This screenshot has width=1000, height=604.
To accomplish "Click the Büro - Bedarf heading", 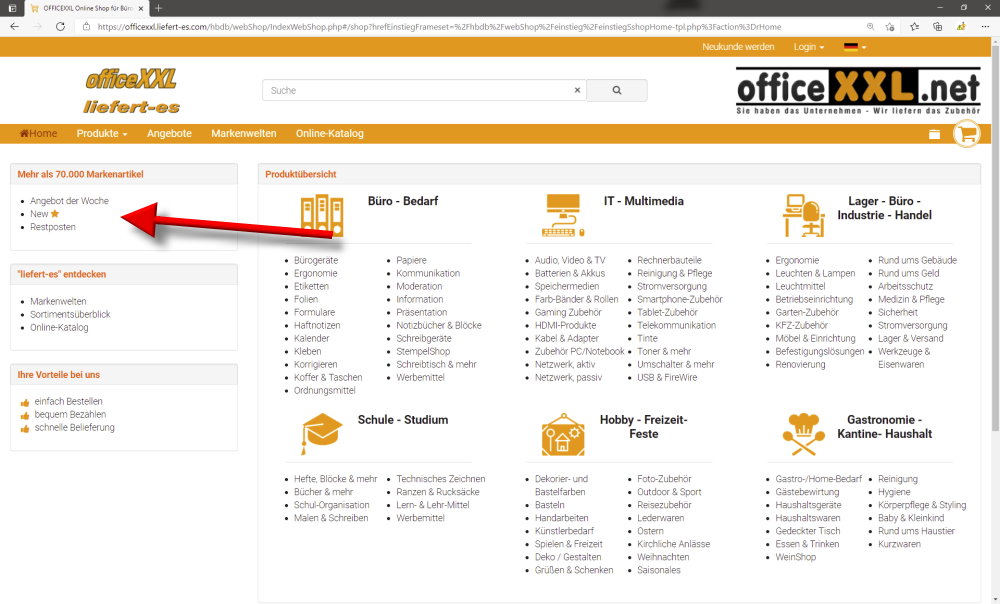I will pyautogui.click(x=403, y=202).
